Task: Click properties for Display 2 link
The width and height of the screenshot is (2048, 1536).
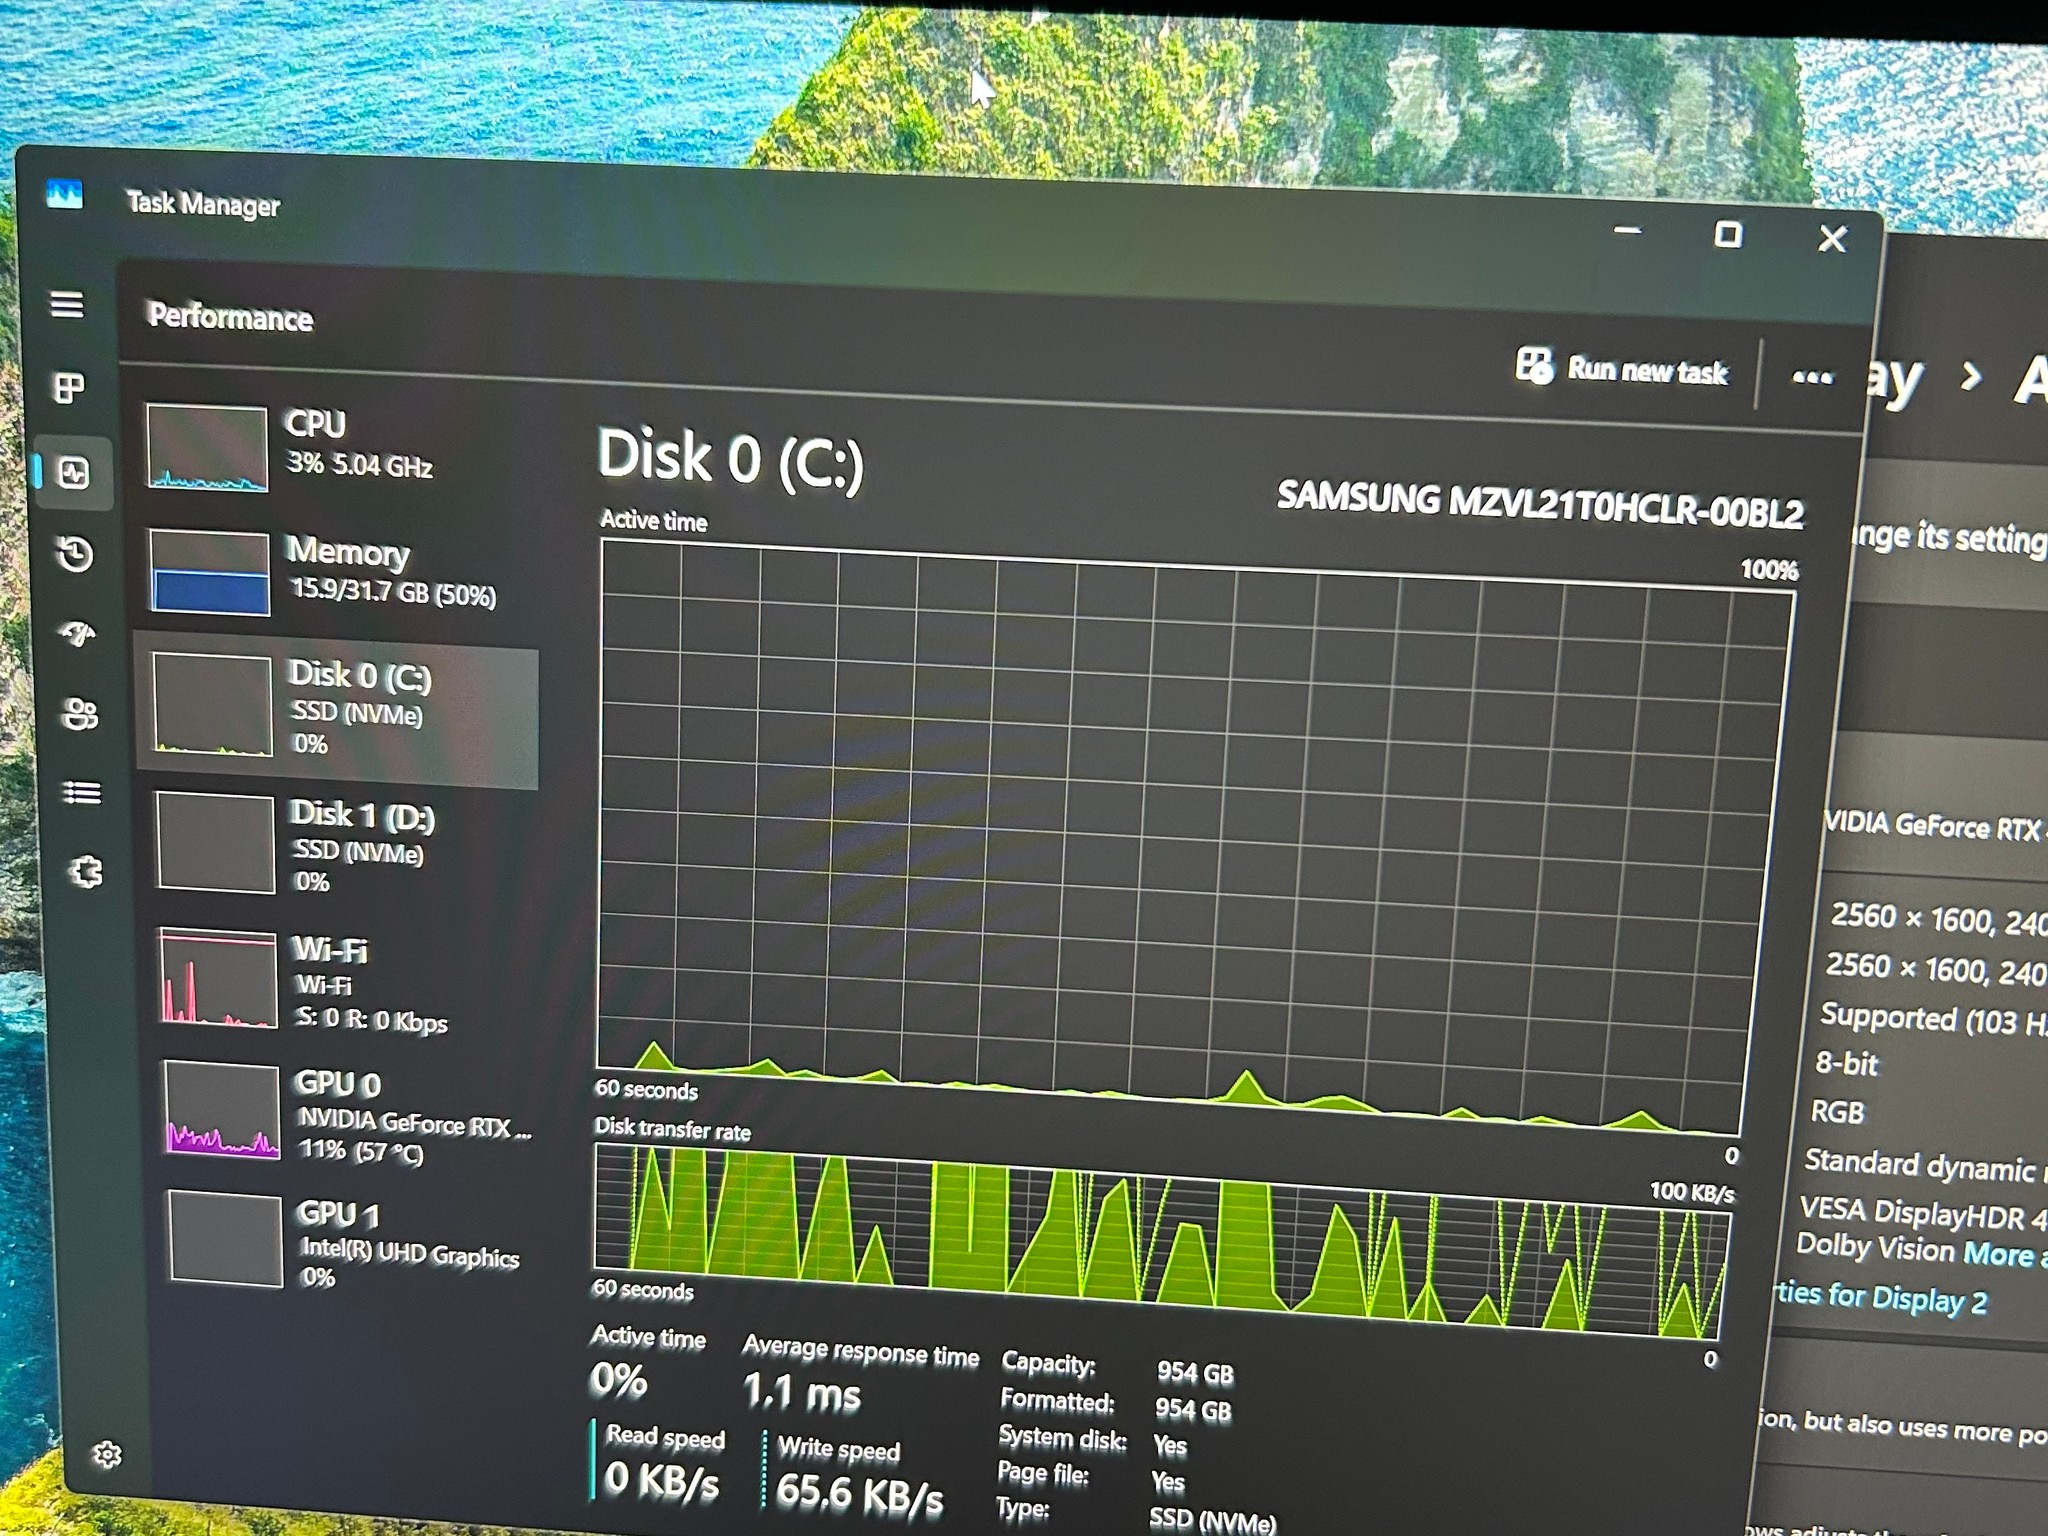Action: (x=1881, y=1297)
